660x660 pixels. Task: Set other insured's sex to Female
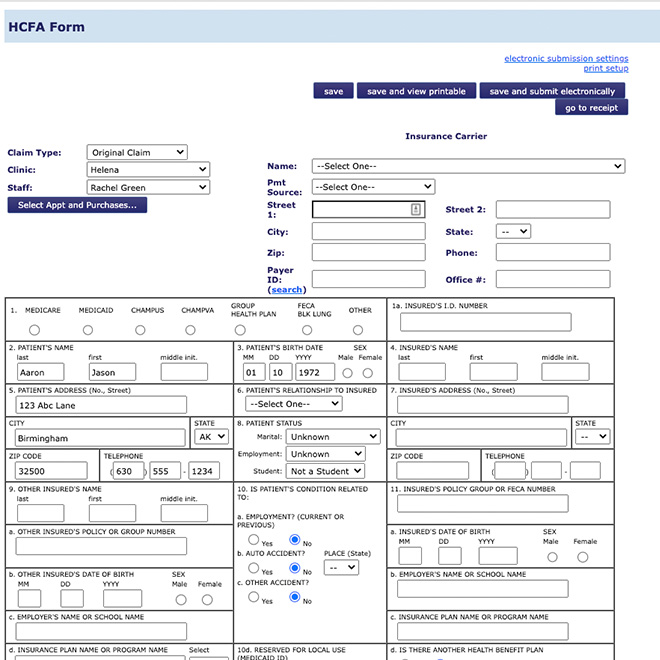[x=207, y=600]
